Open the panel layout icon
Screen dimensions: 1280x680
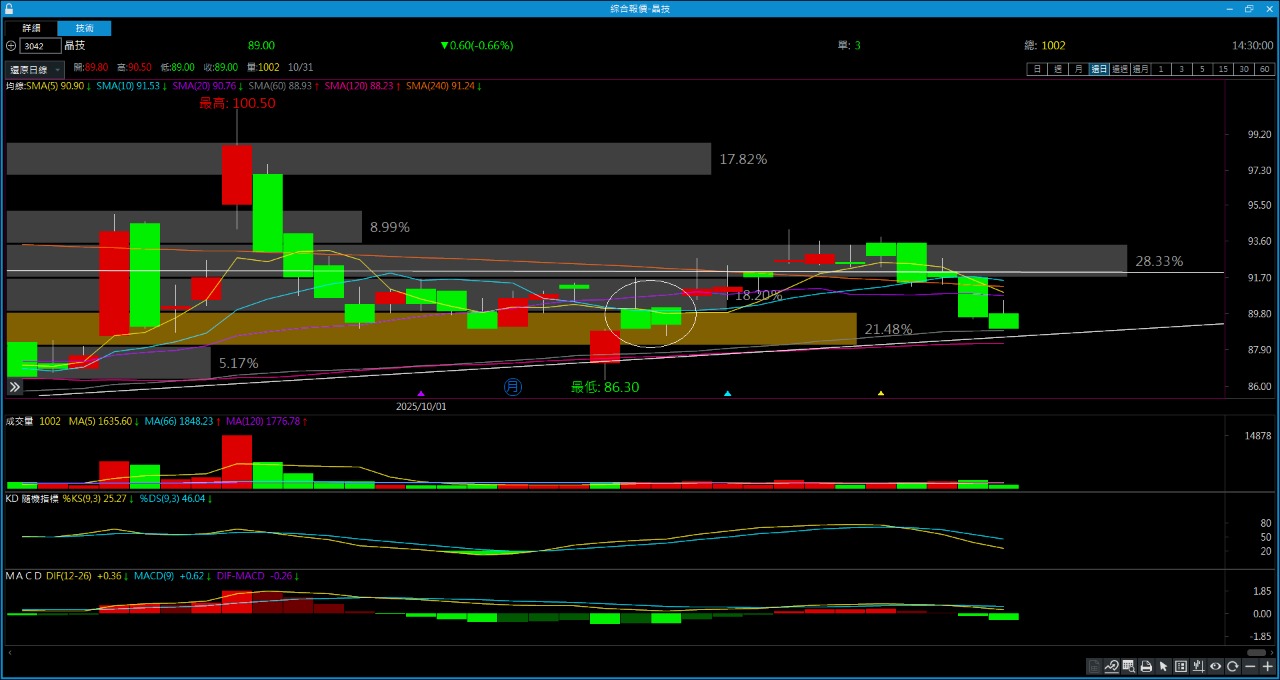[x=1181, y=666]
